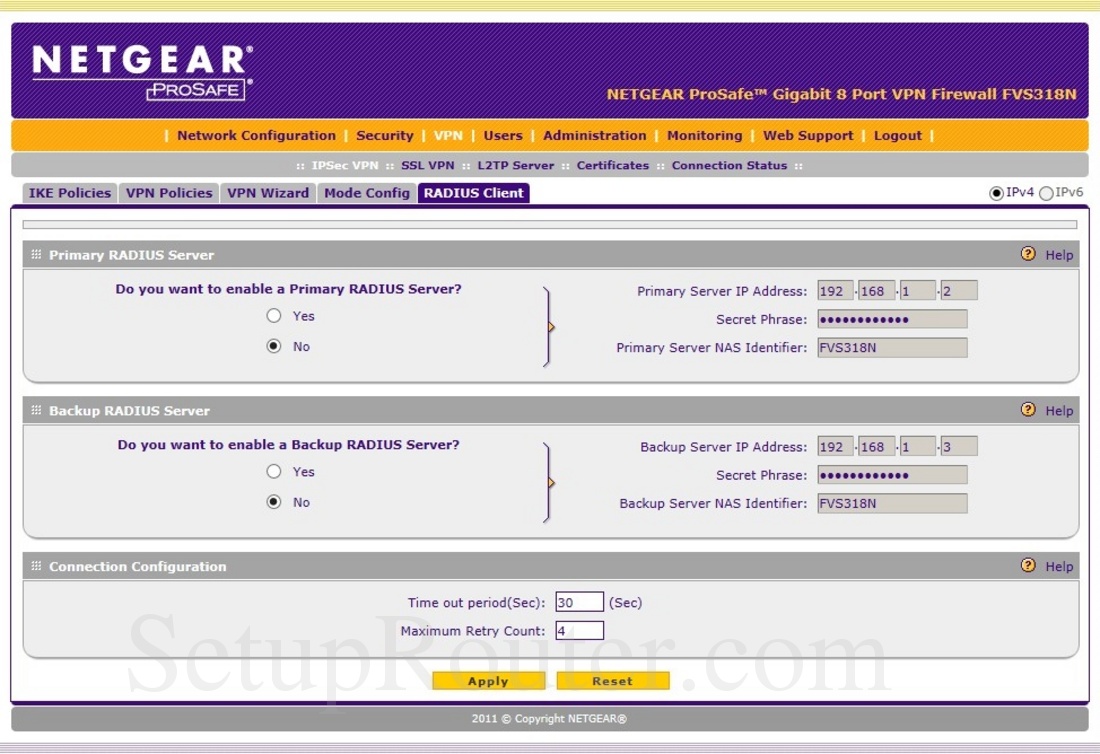Click grid icon beside Backup RADIUS Server heading
The image size is (1100, 754).
click(x=36, y=410)
